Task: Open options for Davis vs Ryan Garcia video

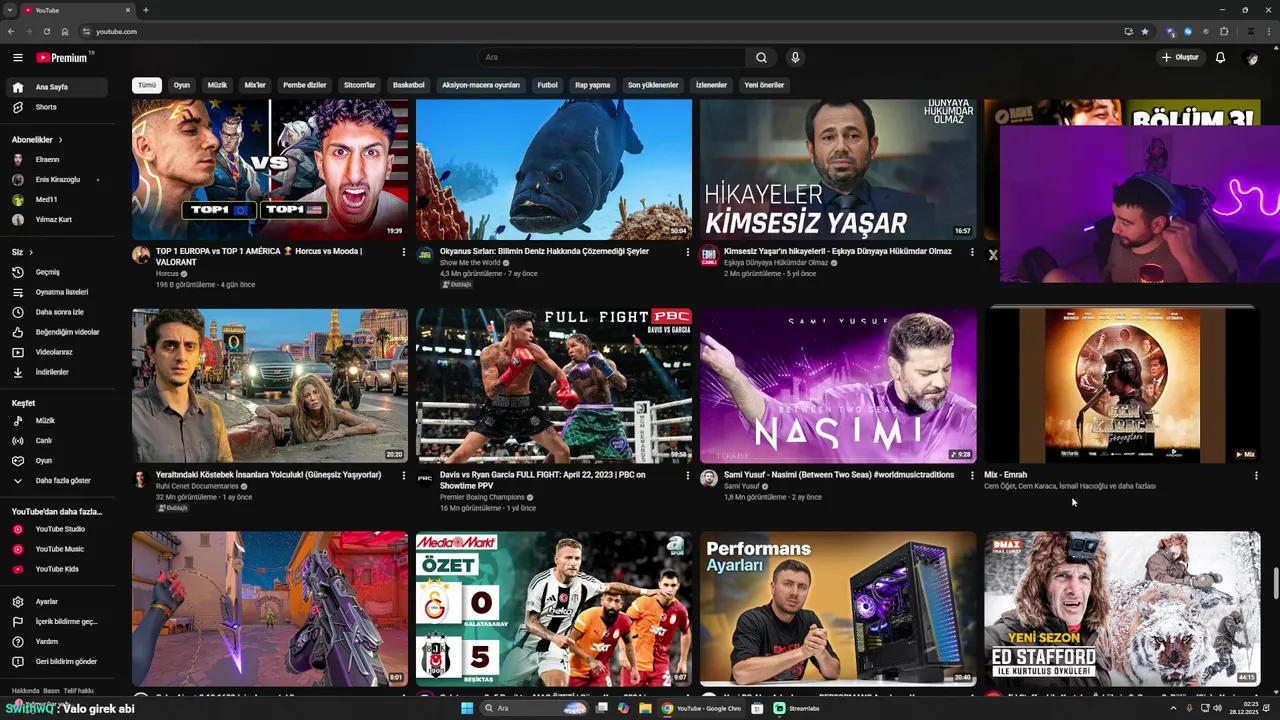Action: coord(688,476)
